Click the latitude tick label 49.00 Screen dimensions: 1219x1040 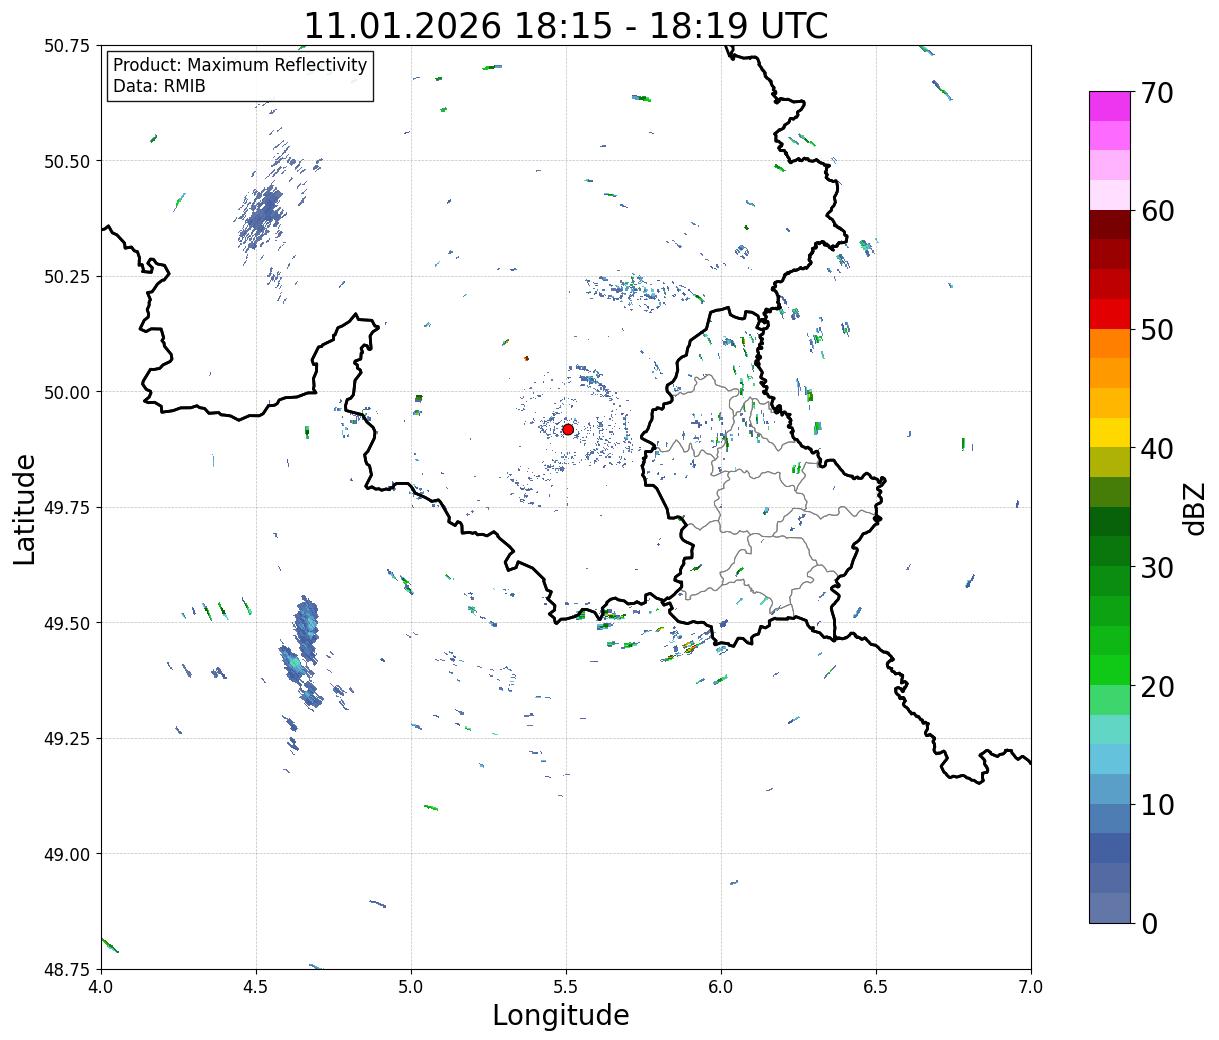pos(67,854)
